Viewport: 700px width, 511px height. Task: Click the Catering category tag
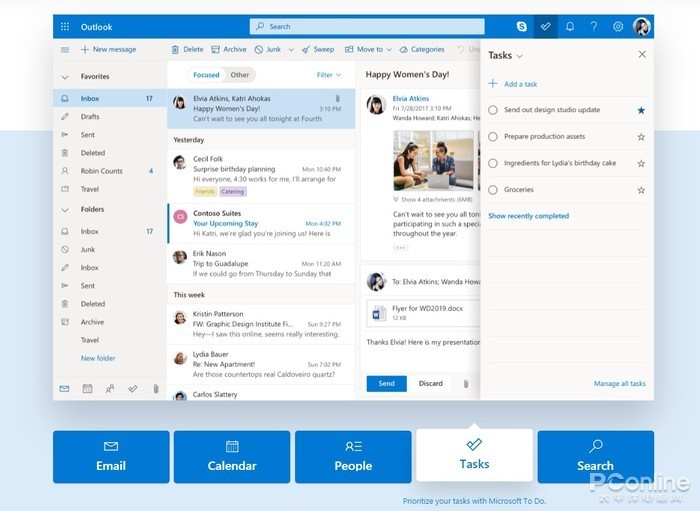pyautogui.click(x=233, y=191)
